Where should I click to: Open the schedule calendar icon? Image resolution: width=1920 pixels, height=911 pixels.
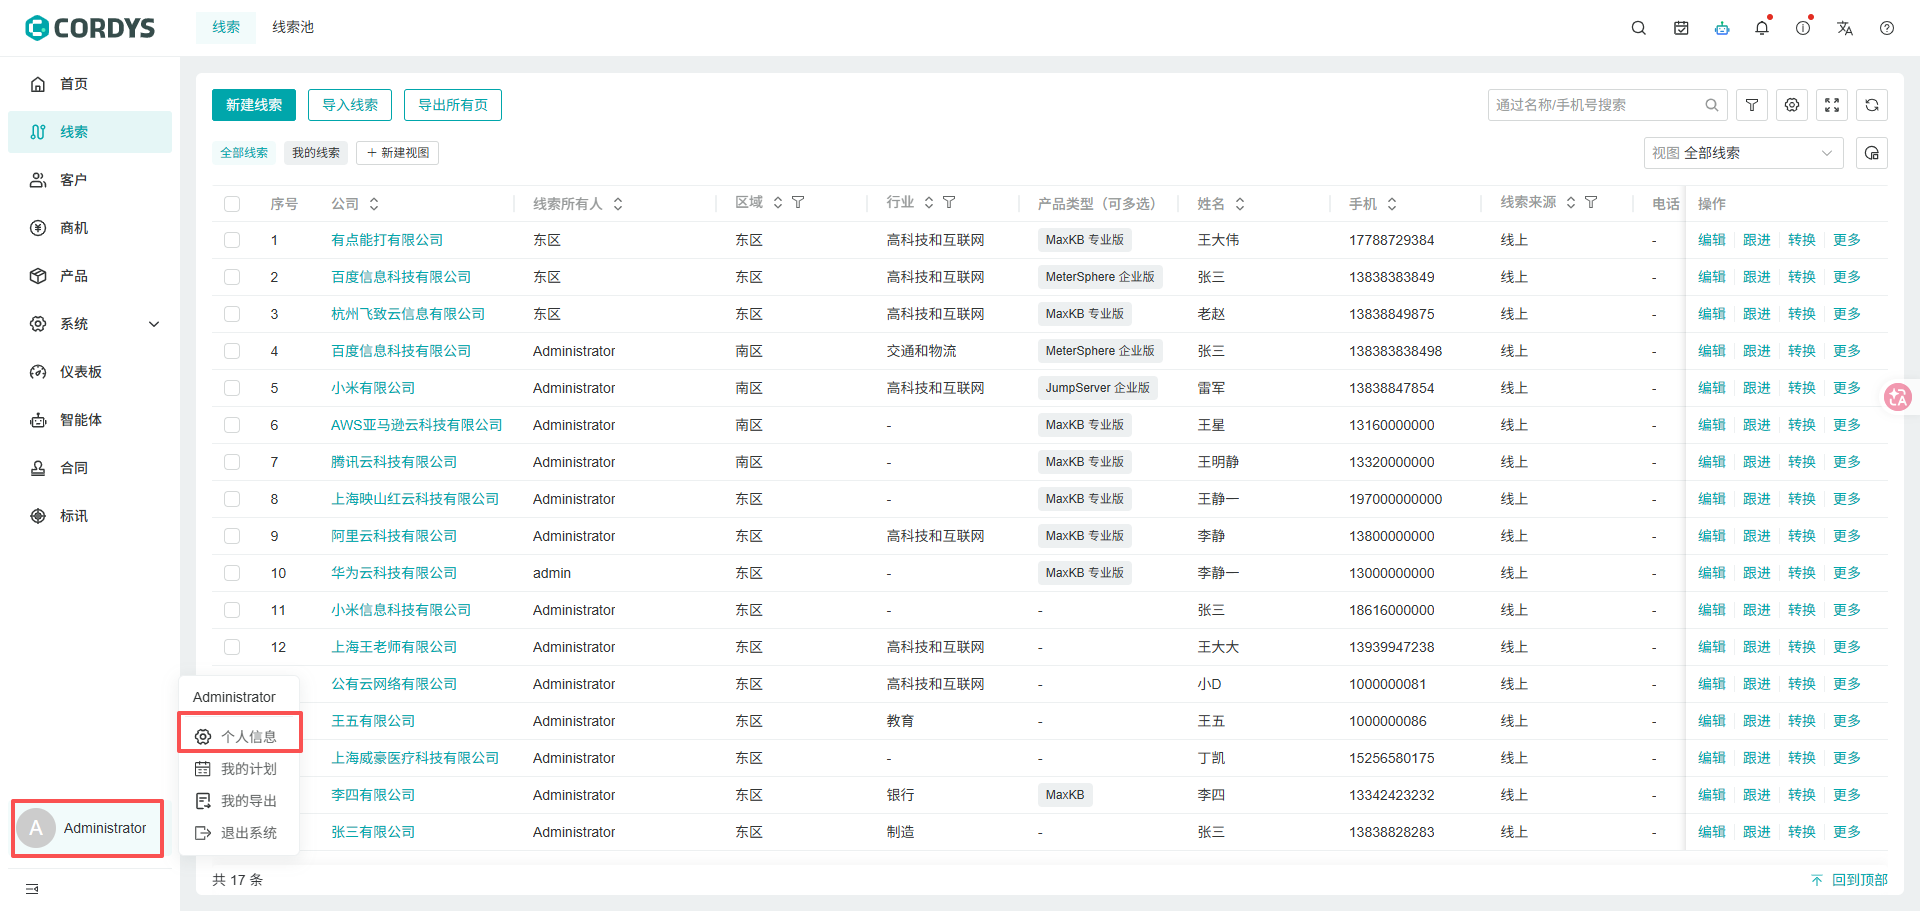click(1680, 28)
